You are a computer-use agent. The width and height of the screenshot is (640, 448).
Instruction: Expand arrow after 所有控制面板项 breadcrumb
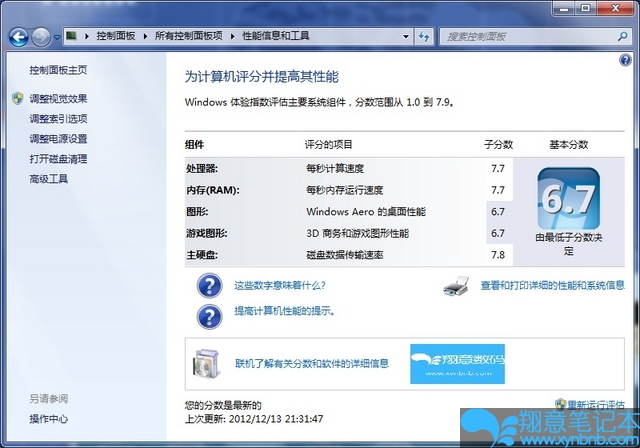(233, 36)
